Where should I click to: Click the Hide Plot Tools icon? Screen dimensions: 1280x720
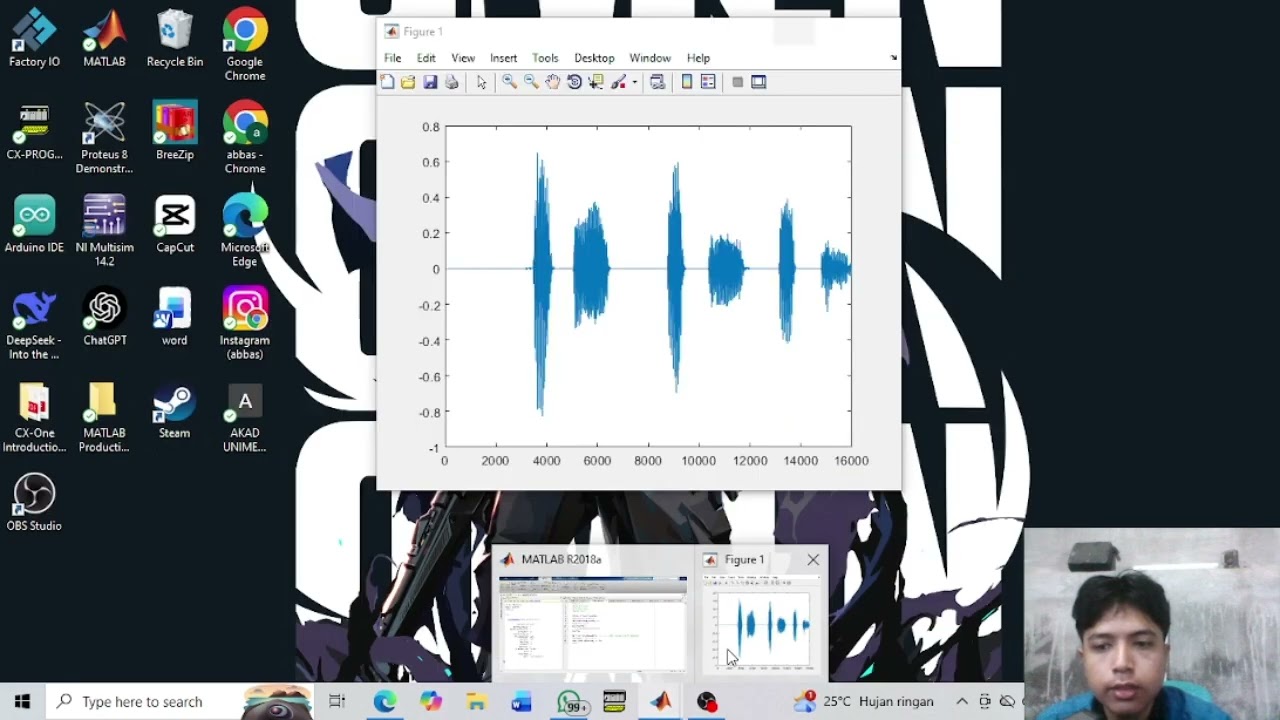[738, 82]
